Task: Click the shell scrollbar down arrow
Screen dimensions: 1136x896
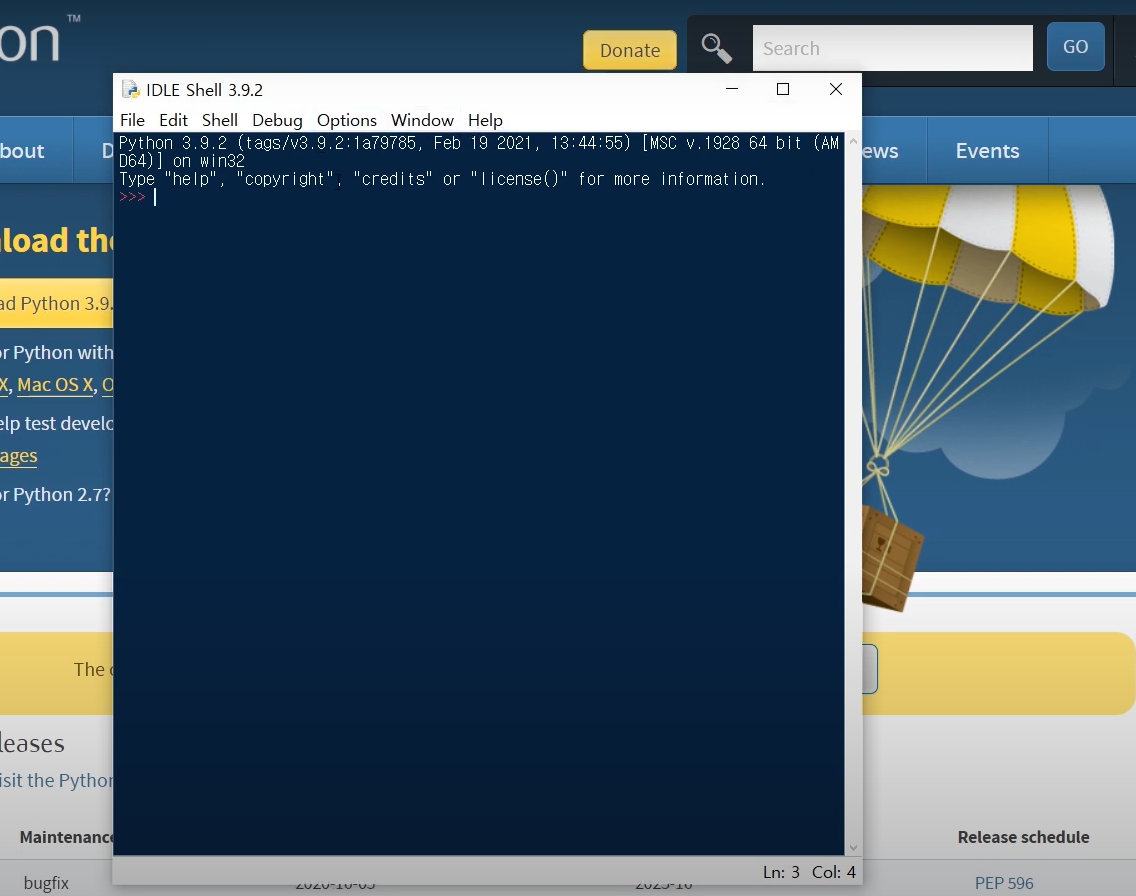Action: [853, 847]
